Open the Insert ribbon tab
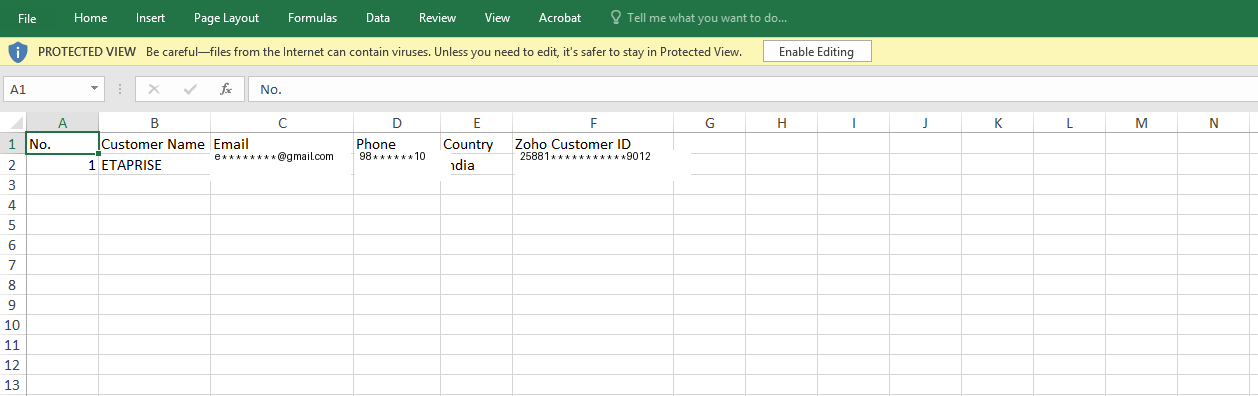The width and height of the screenshot is (1258, 396). [151, 18]
